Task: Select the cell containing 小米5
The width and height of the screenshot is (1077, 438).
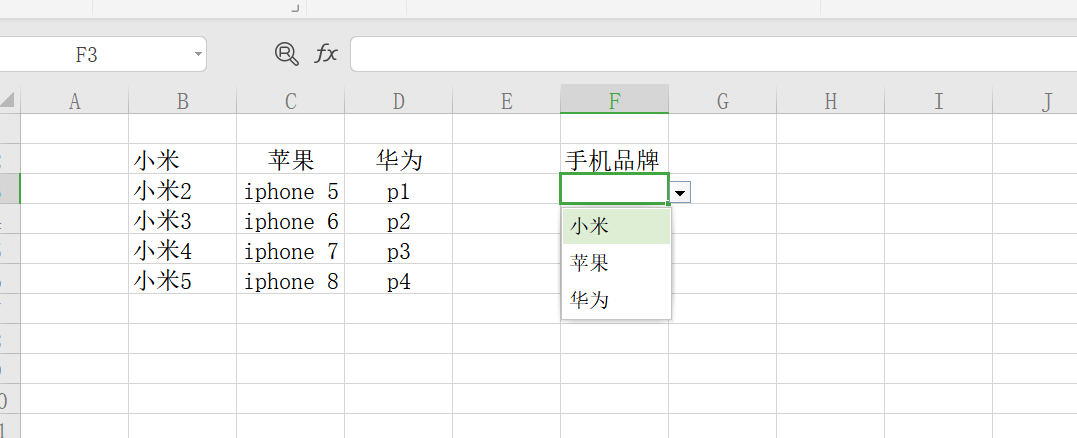Action: tap(182, 279)
